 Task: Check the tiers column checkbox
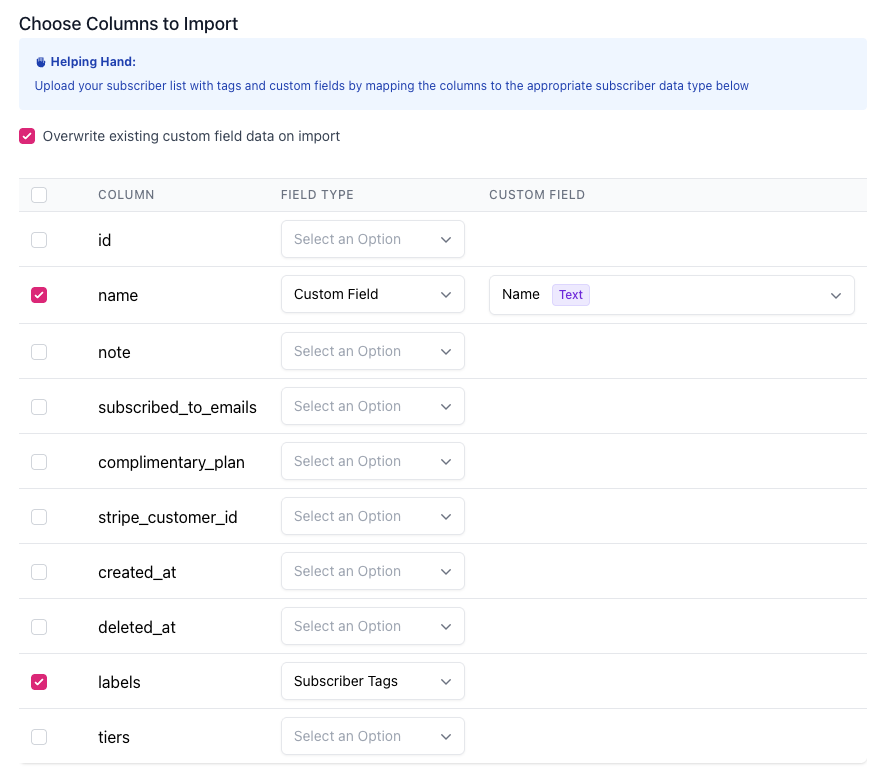click(39, 737)
